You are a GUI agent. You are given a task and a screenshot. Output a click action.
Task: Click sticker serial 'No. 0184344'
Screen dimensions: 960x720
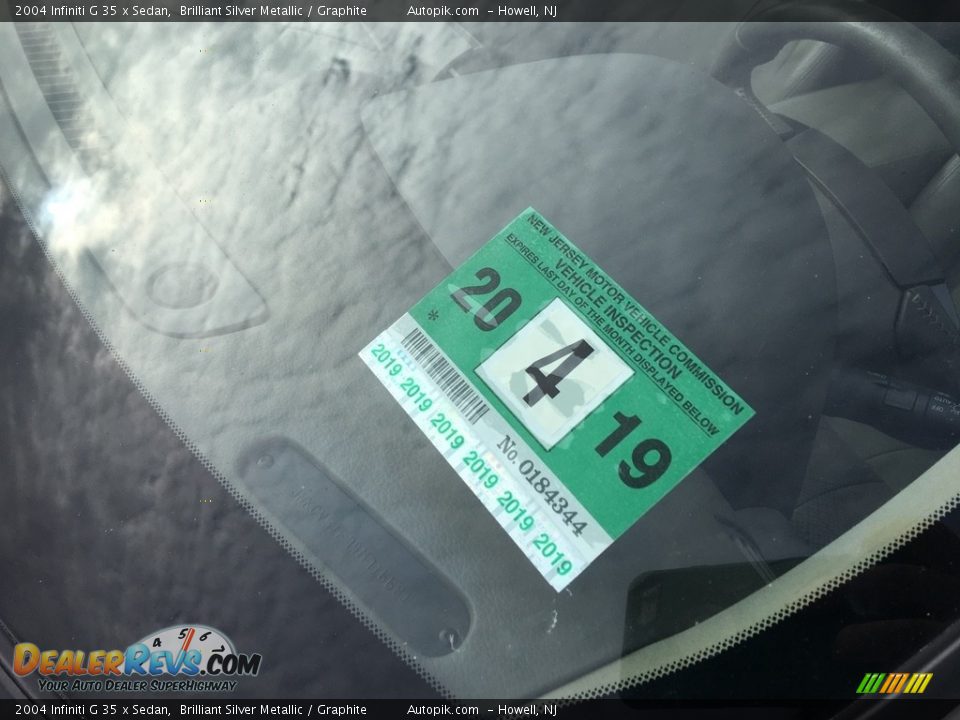pyautogui.click(x=542, y=484)
